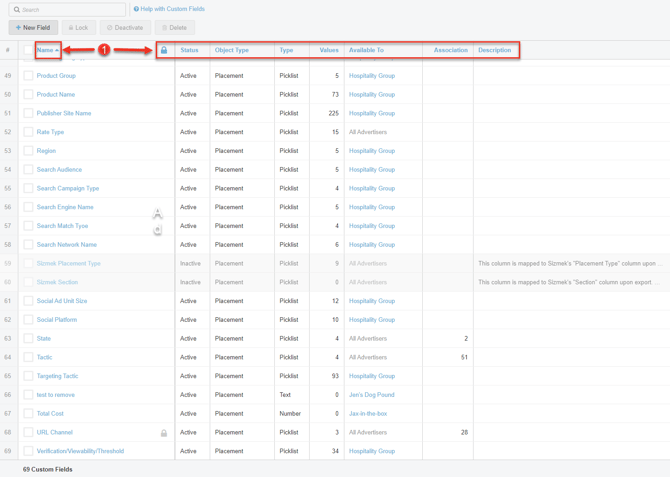
Task: Select the Region row checkbox
Action: click(x=28, y=151)
